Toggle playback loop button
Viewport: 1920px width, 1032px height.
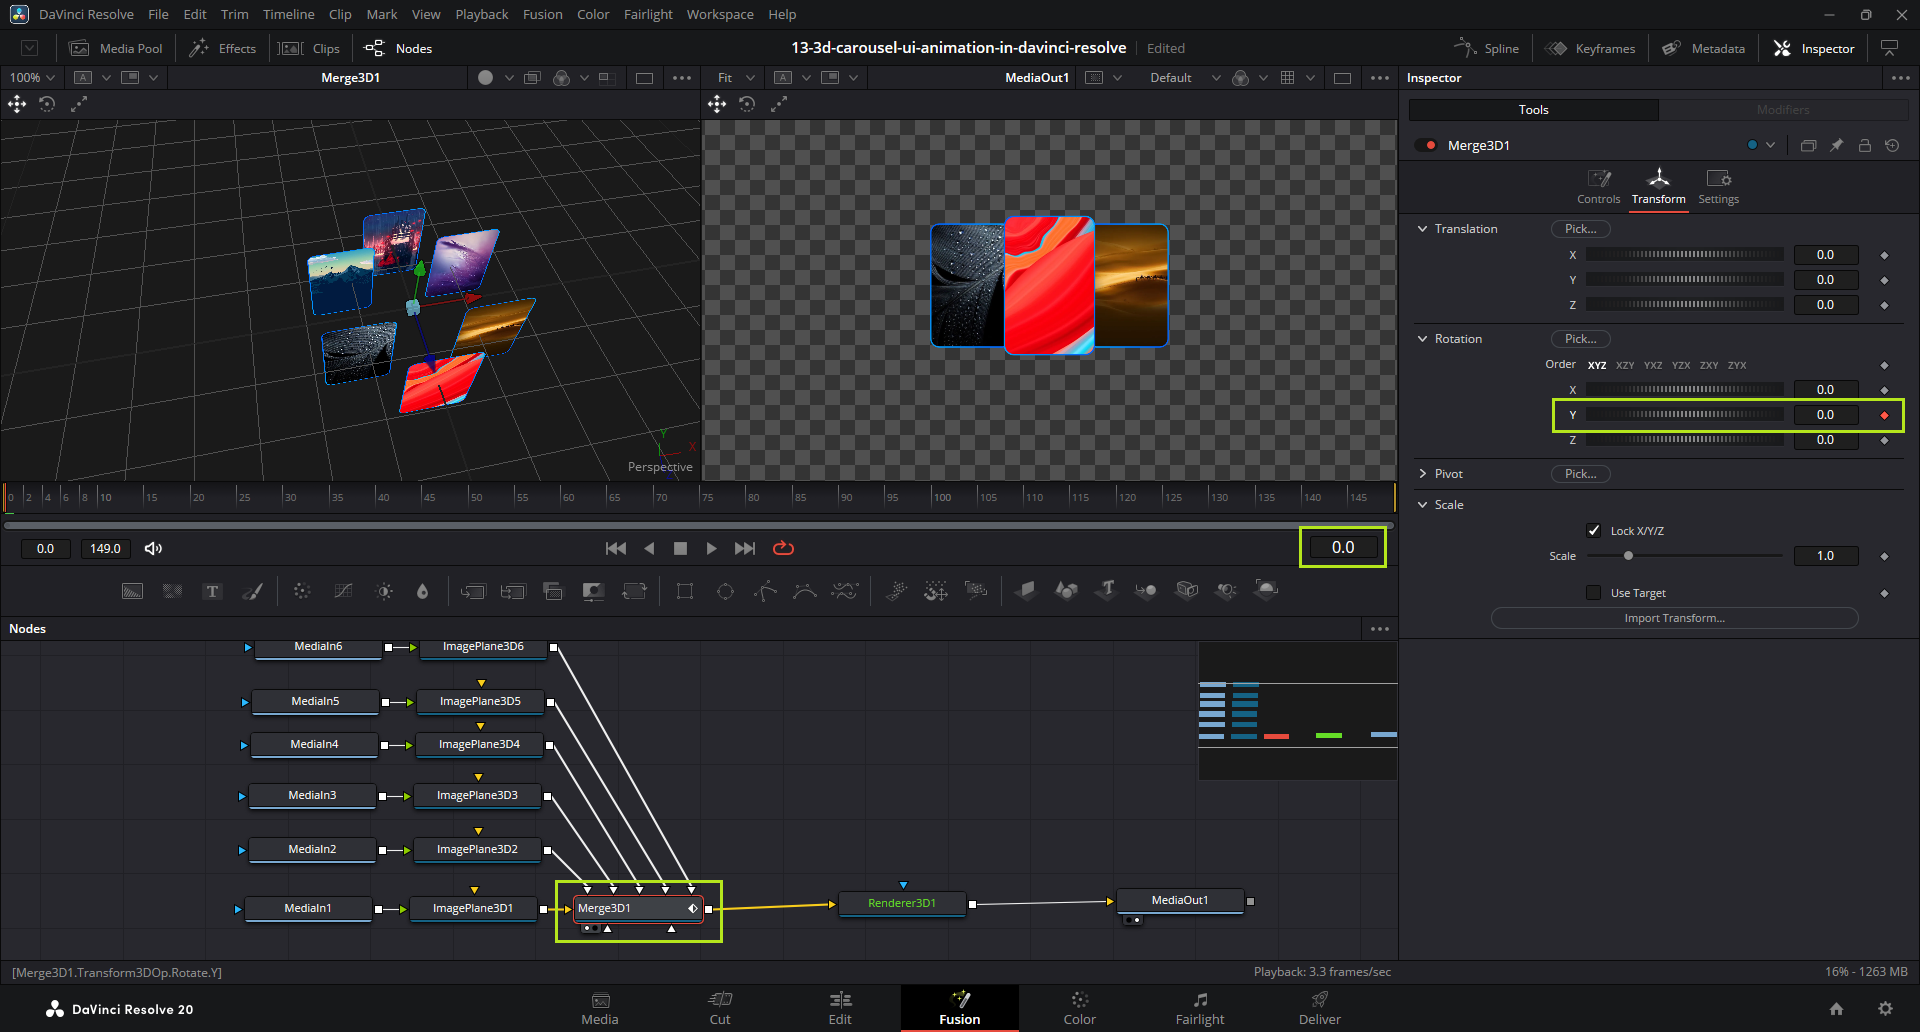click(x=783, y=548)
